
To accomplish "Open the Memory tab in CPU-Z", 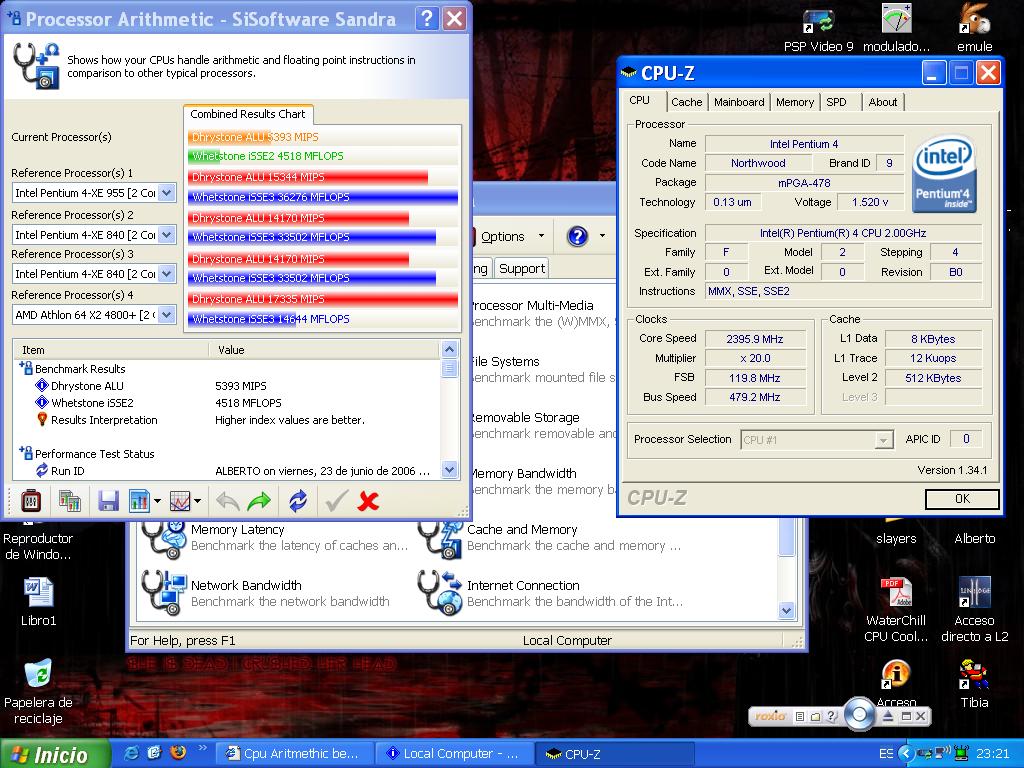I will point(794,102).
